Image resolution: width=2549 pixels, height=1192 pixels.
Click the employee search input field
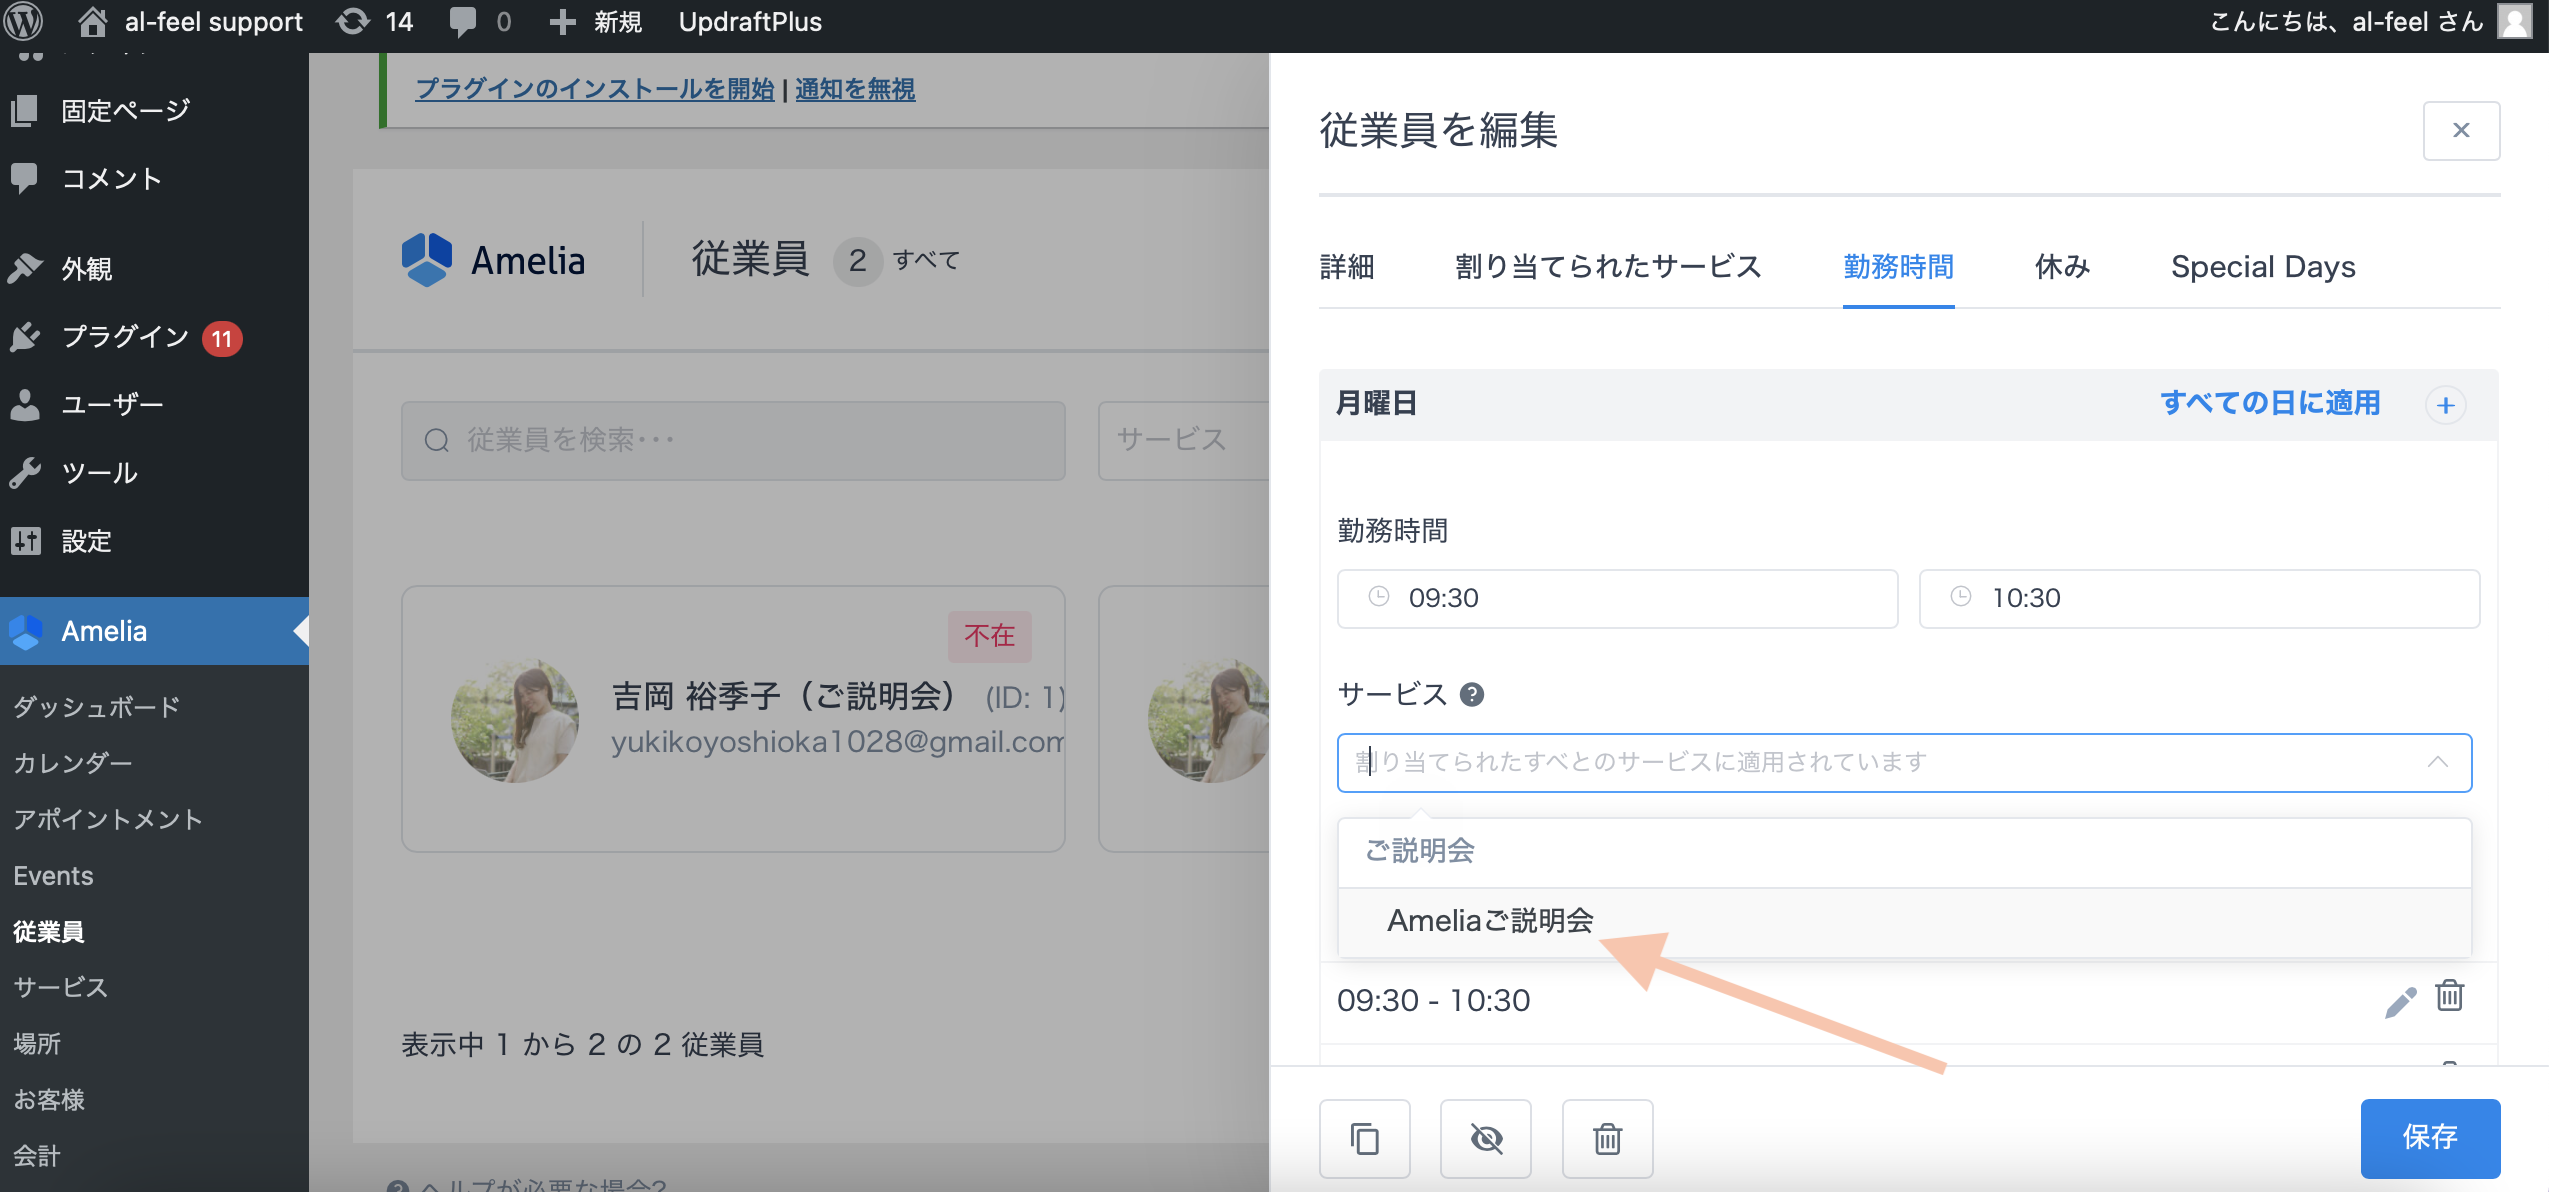733,440
